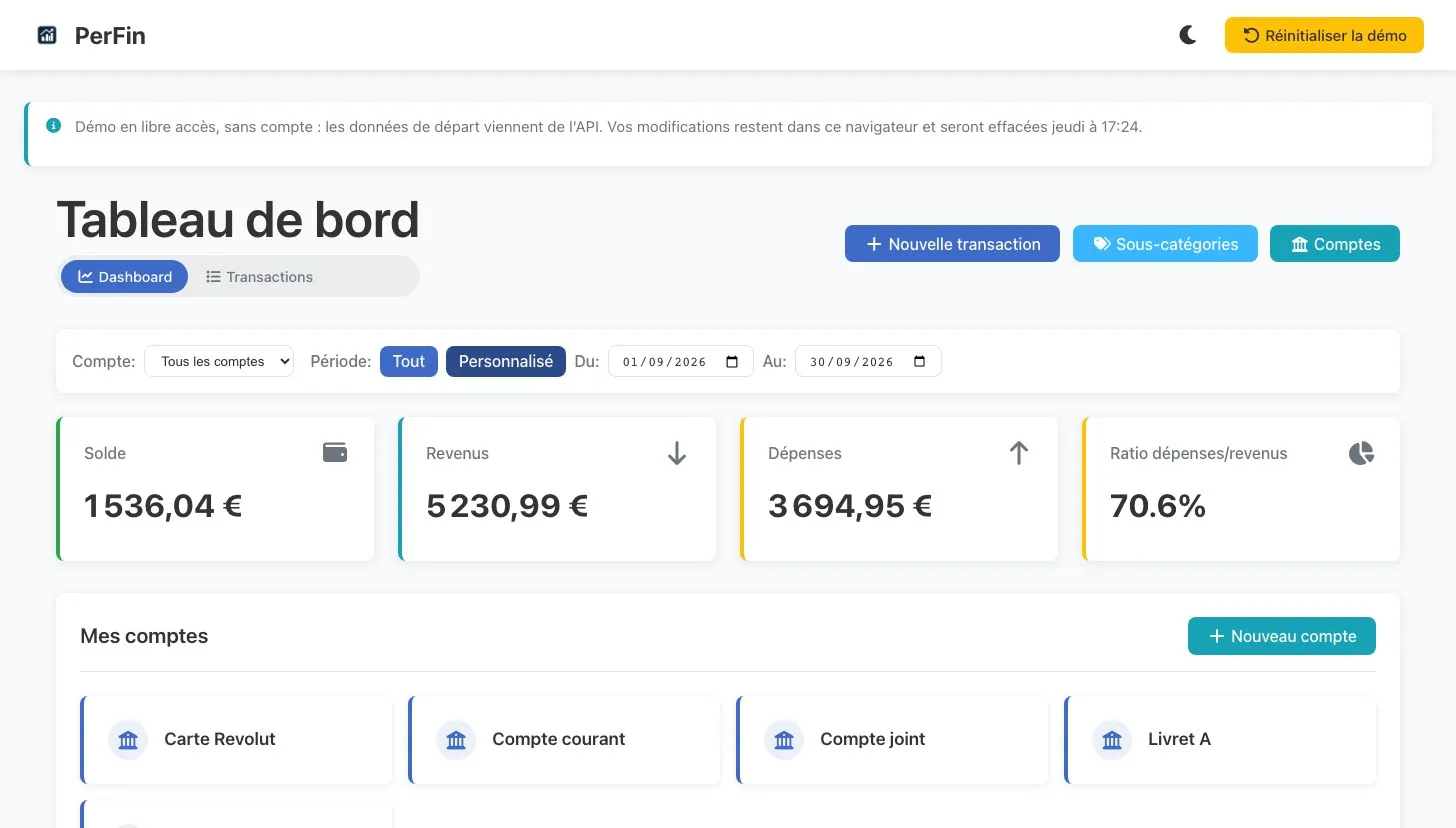The height and width of the screenshot is (828, 1456).
Task: Click the Tableau de bord page title
Action: [x=238, y=219]
